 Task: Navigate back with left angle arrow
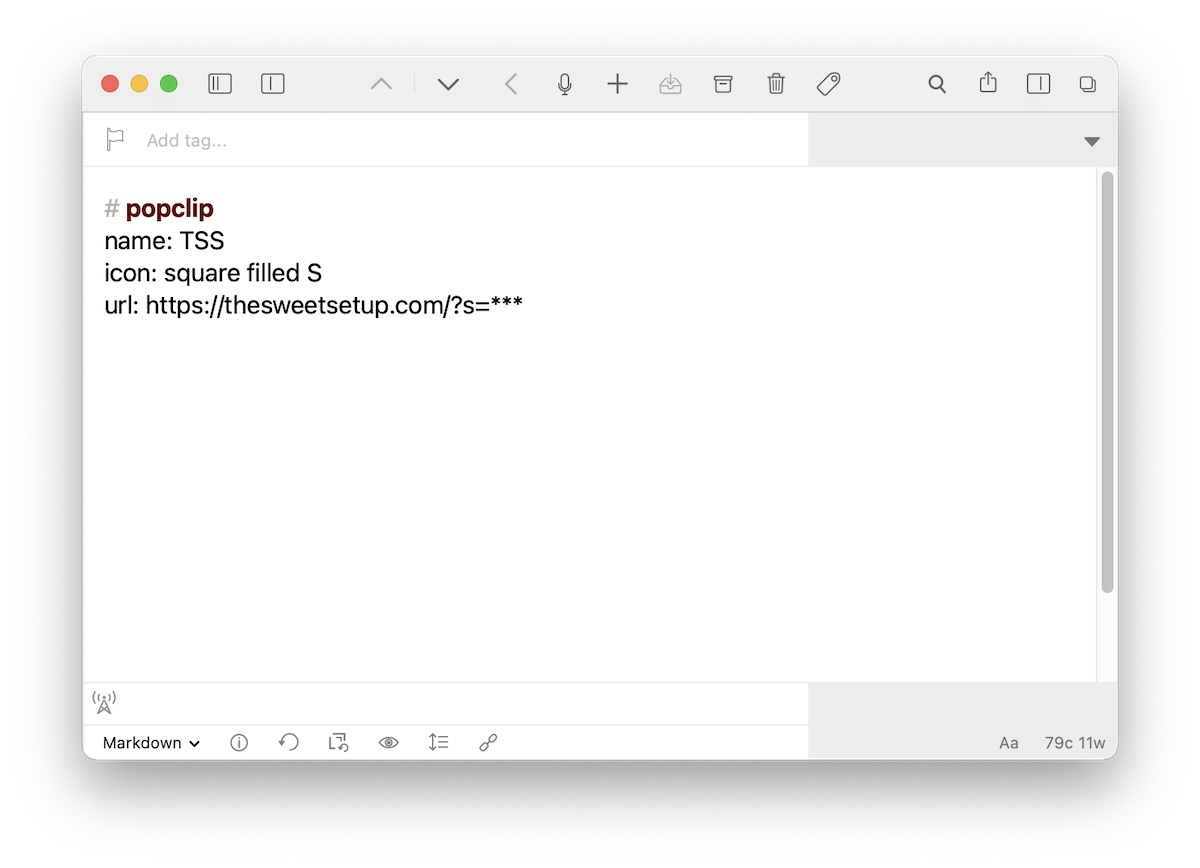click(511, 84)
